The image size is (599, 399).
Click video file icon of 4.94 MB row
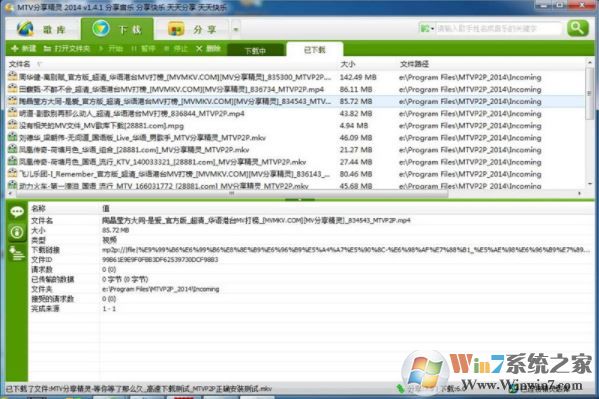coord(13,125)
